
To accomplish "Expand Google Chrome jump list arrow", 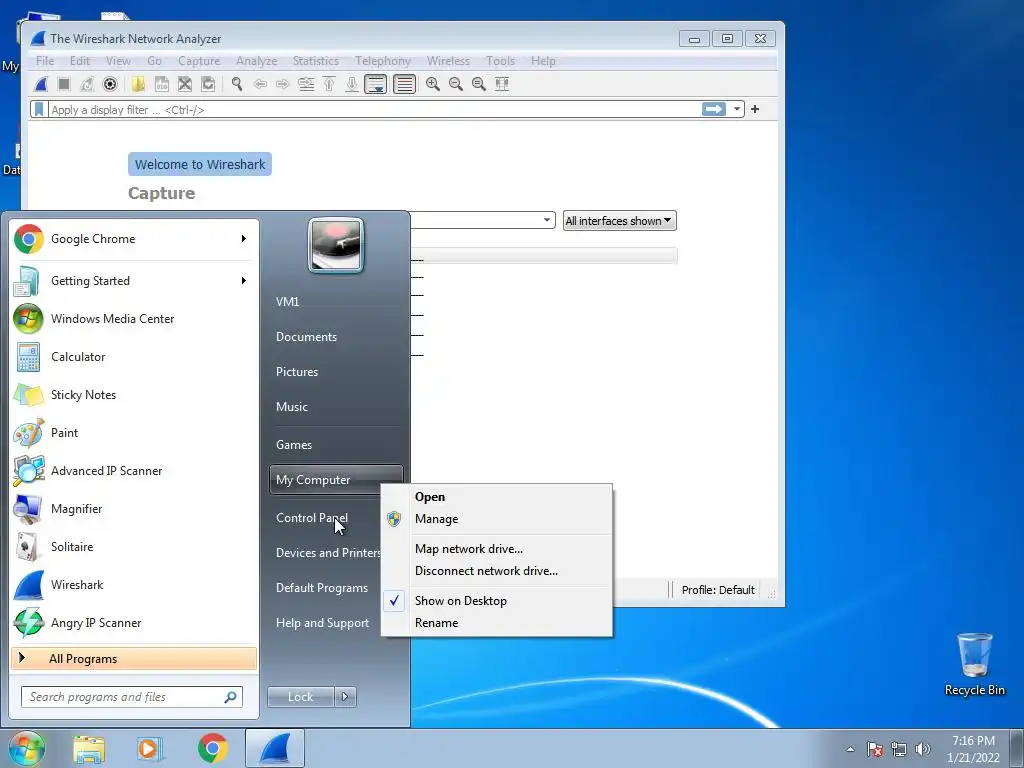I will click(244, 239).
